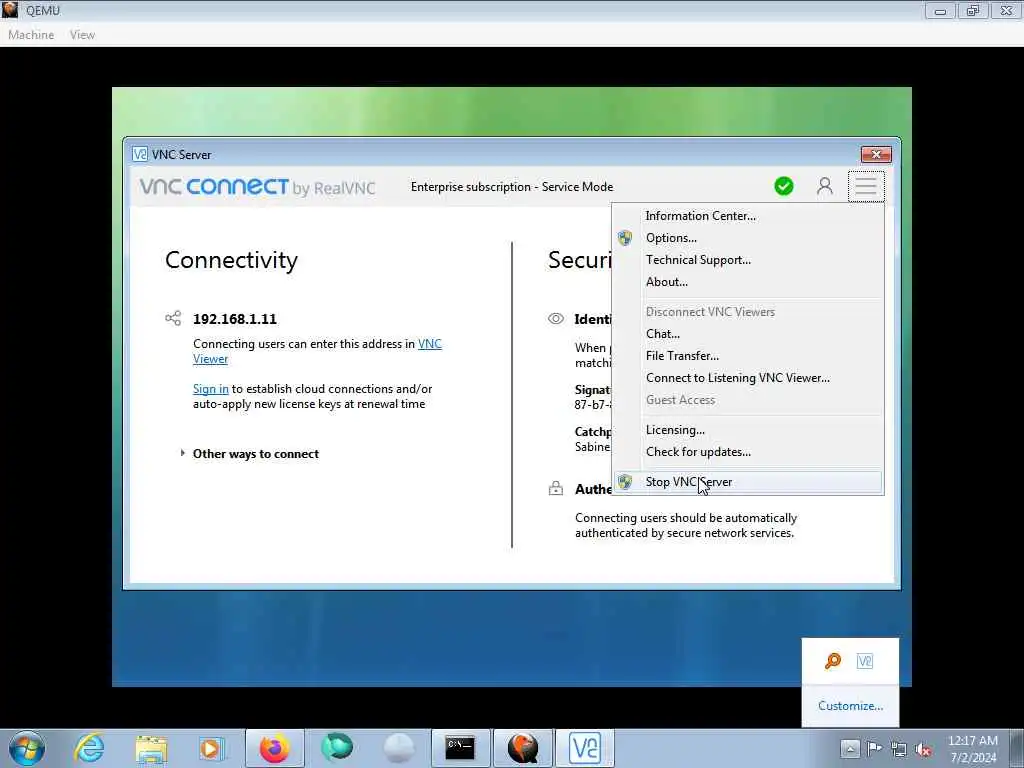Click the Show desktop strip right of the clock
Viewport: 1024px width, 768px height.
click(x=1016, y=748)
